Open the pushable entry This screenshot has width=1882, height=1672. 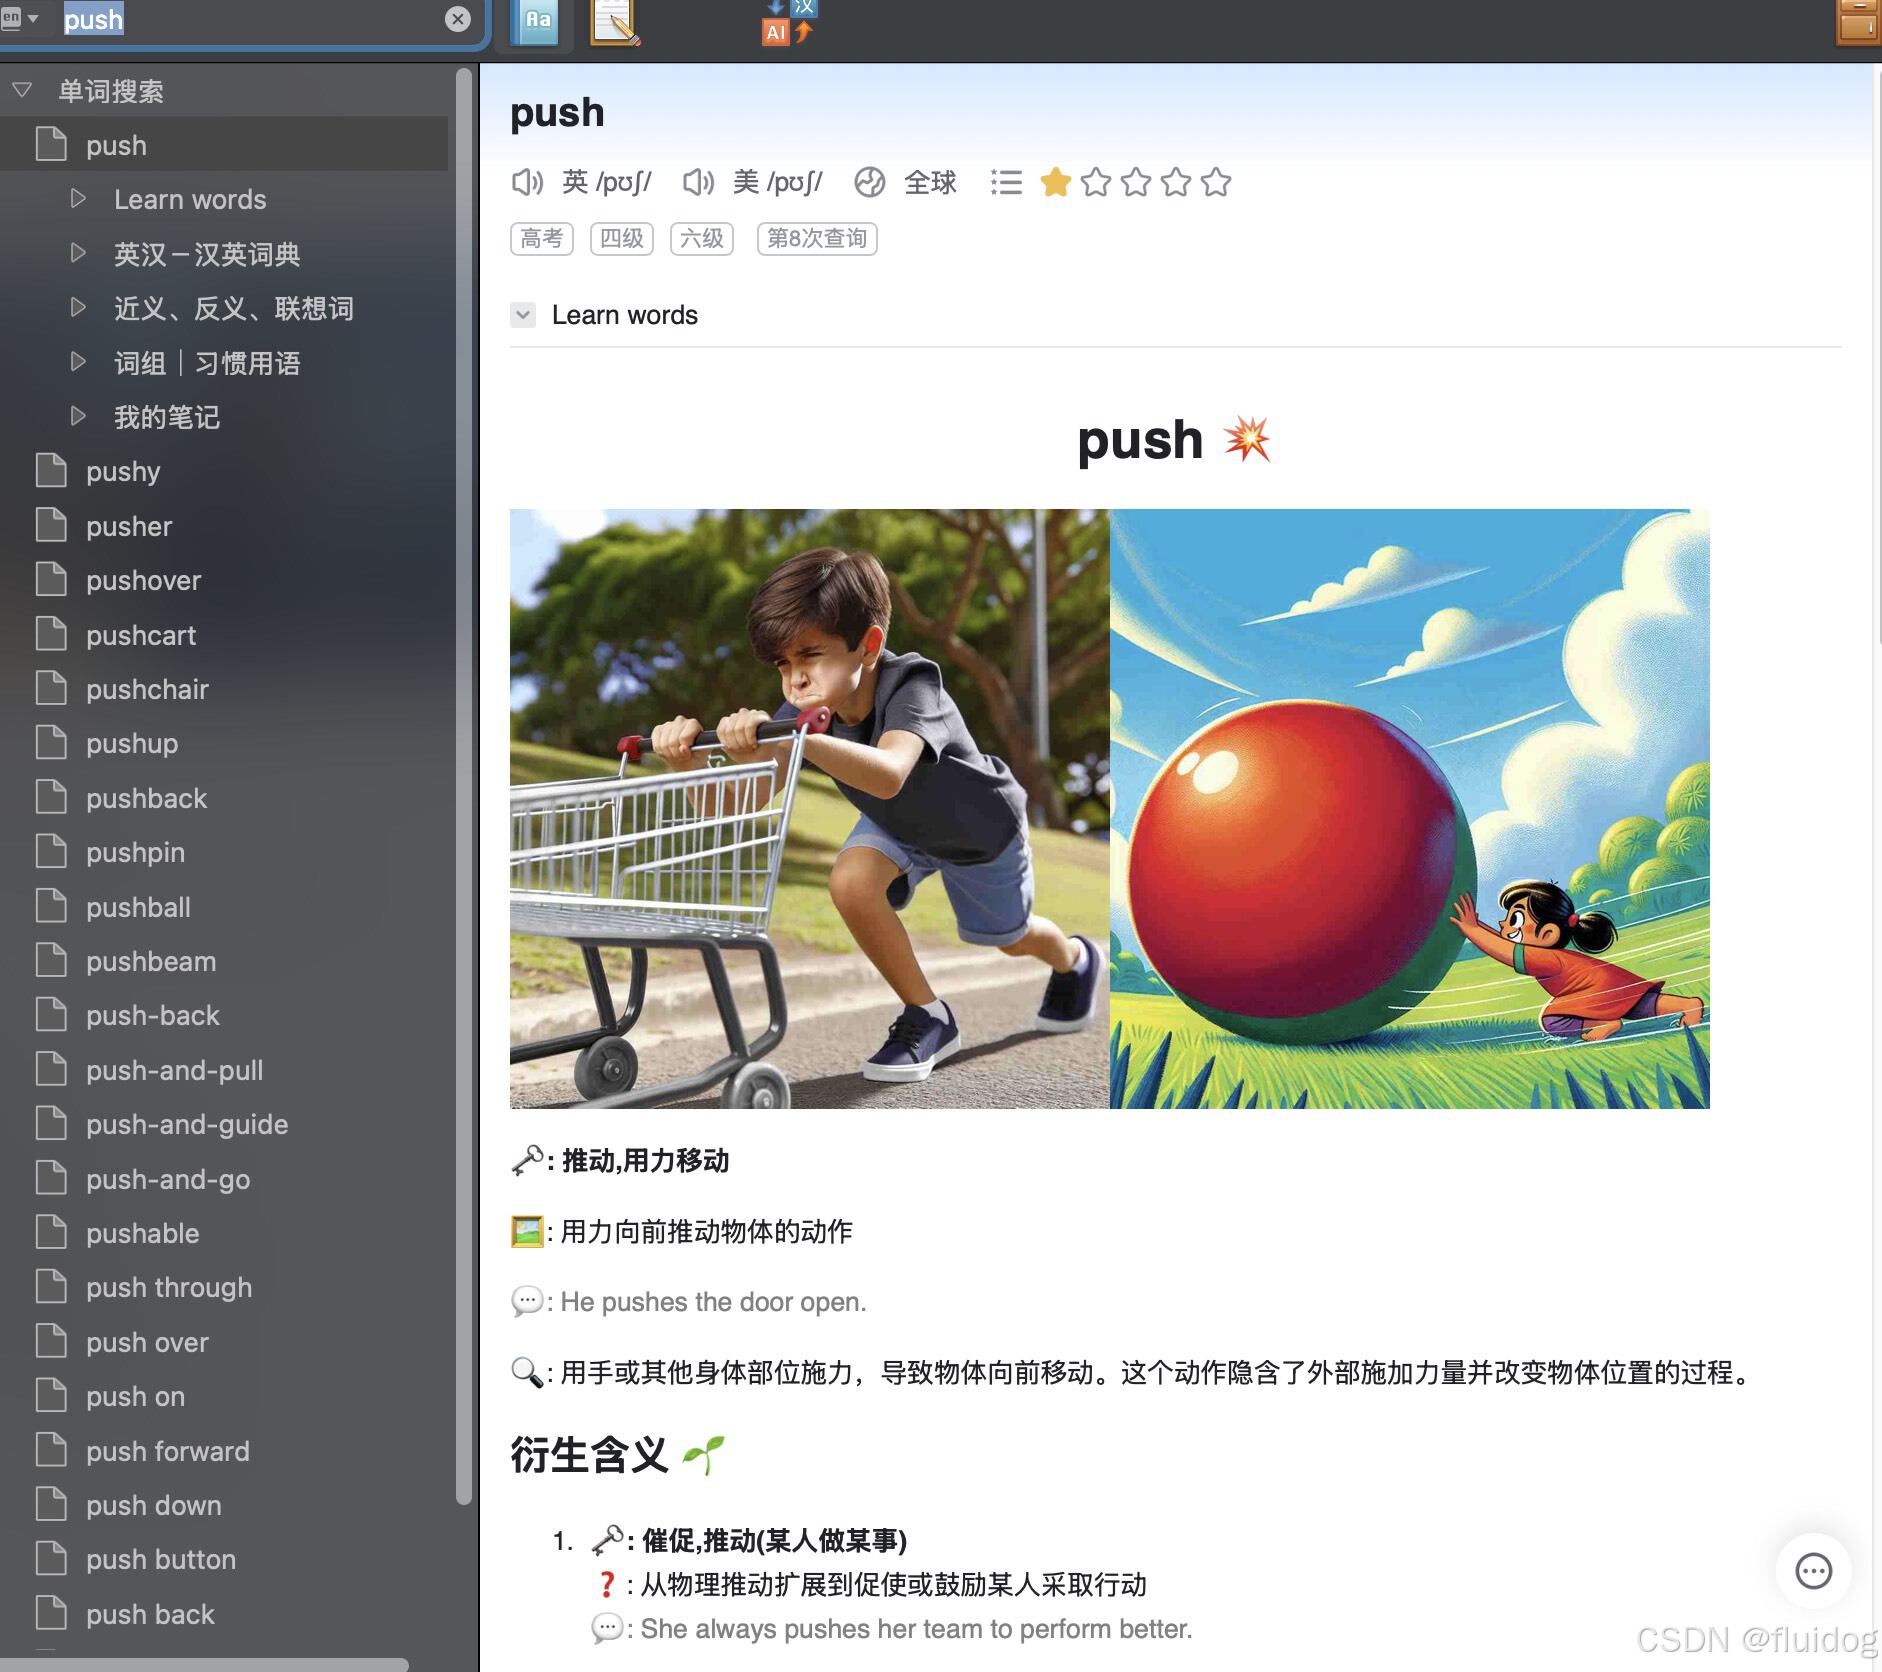(224, 1233)
